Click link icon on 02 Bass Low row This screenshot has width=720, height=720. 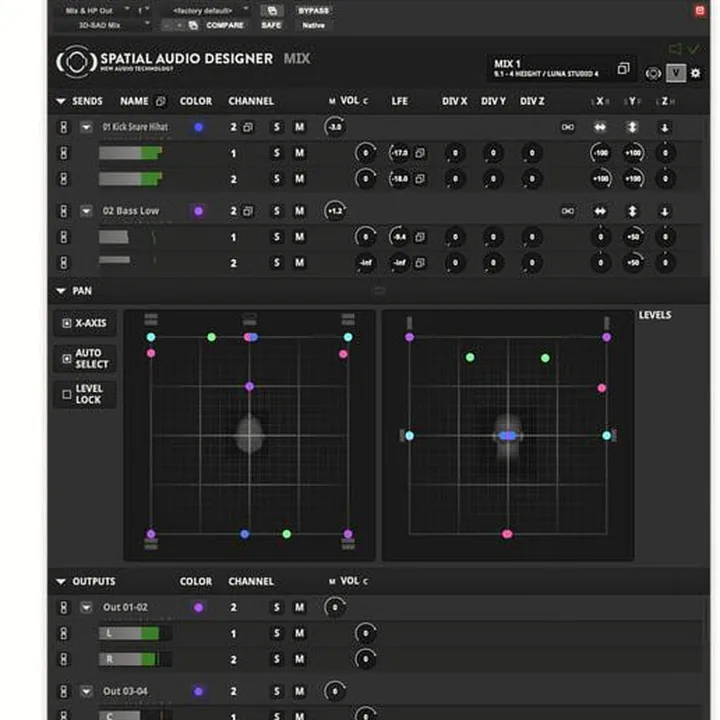(x=568, y=211)
